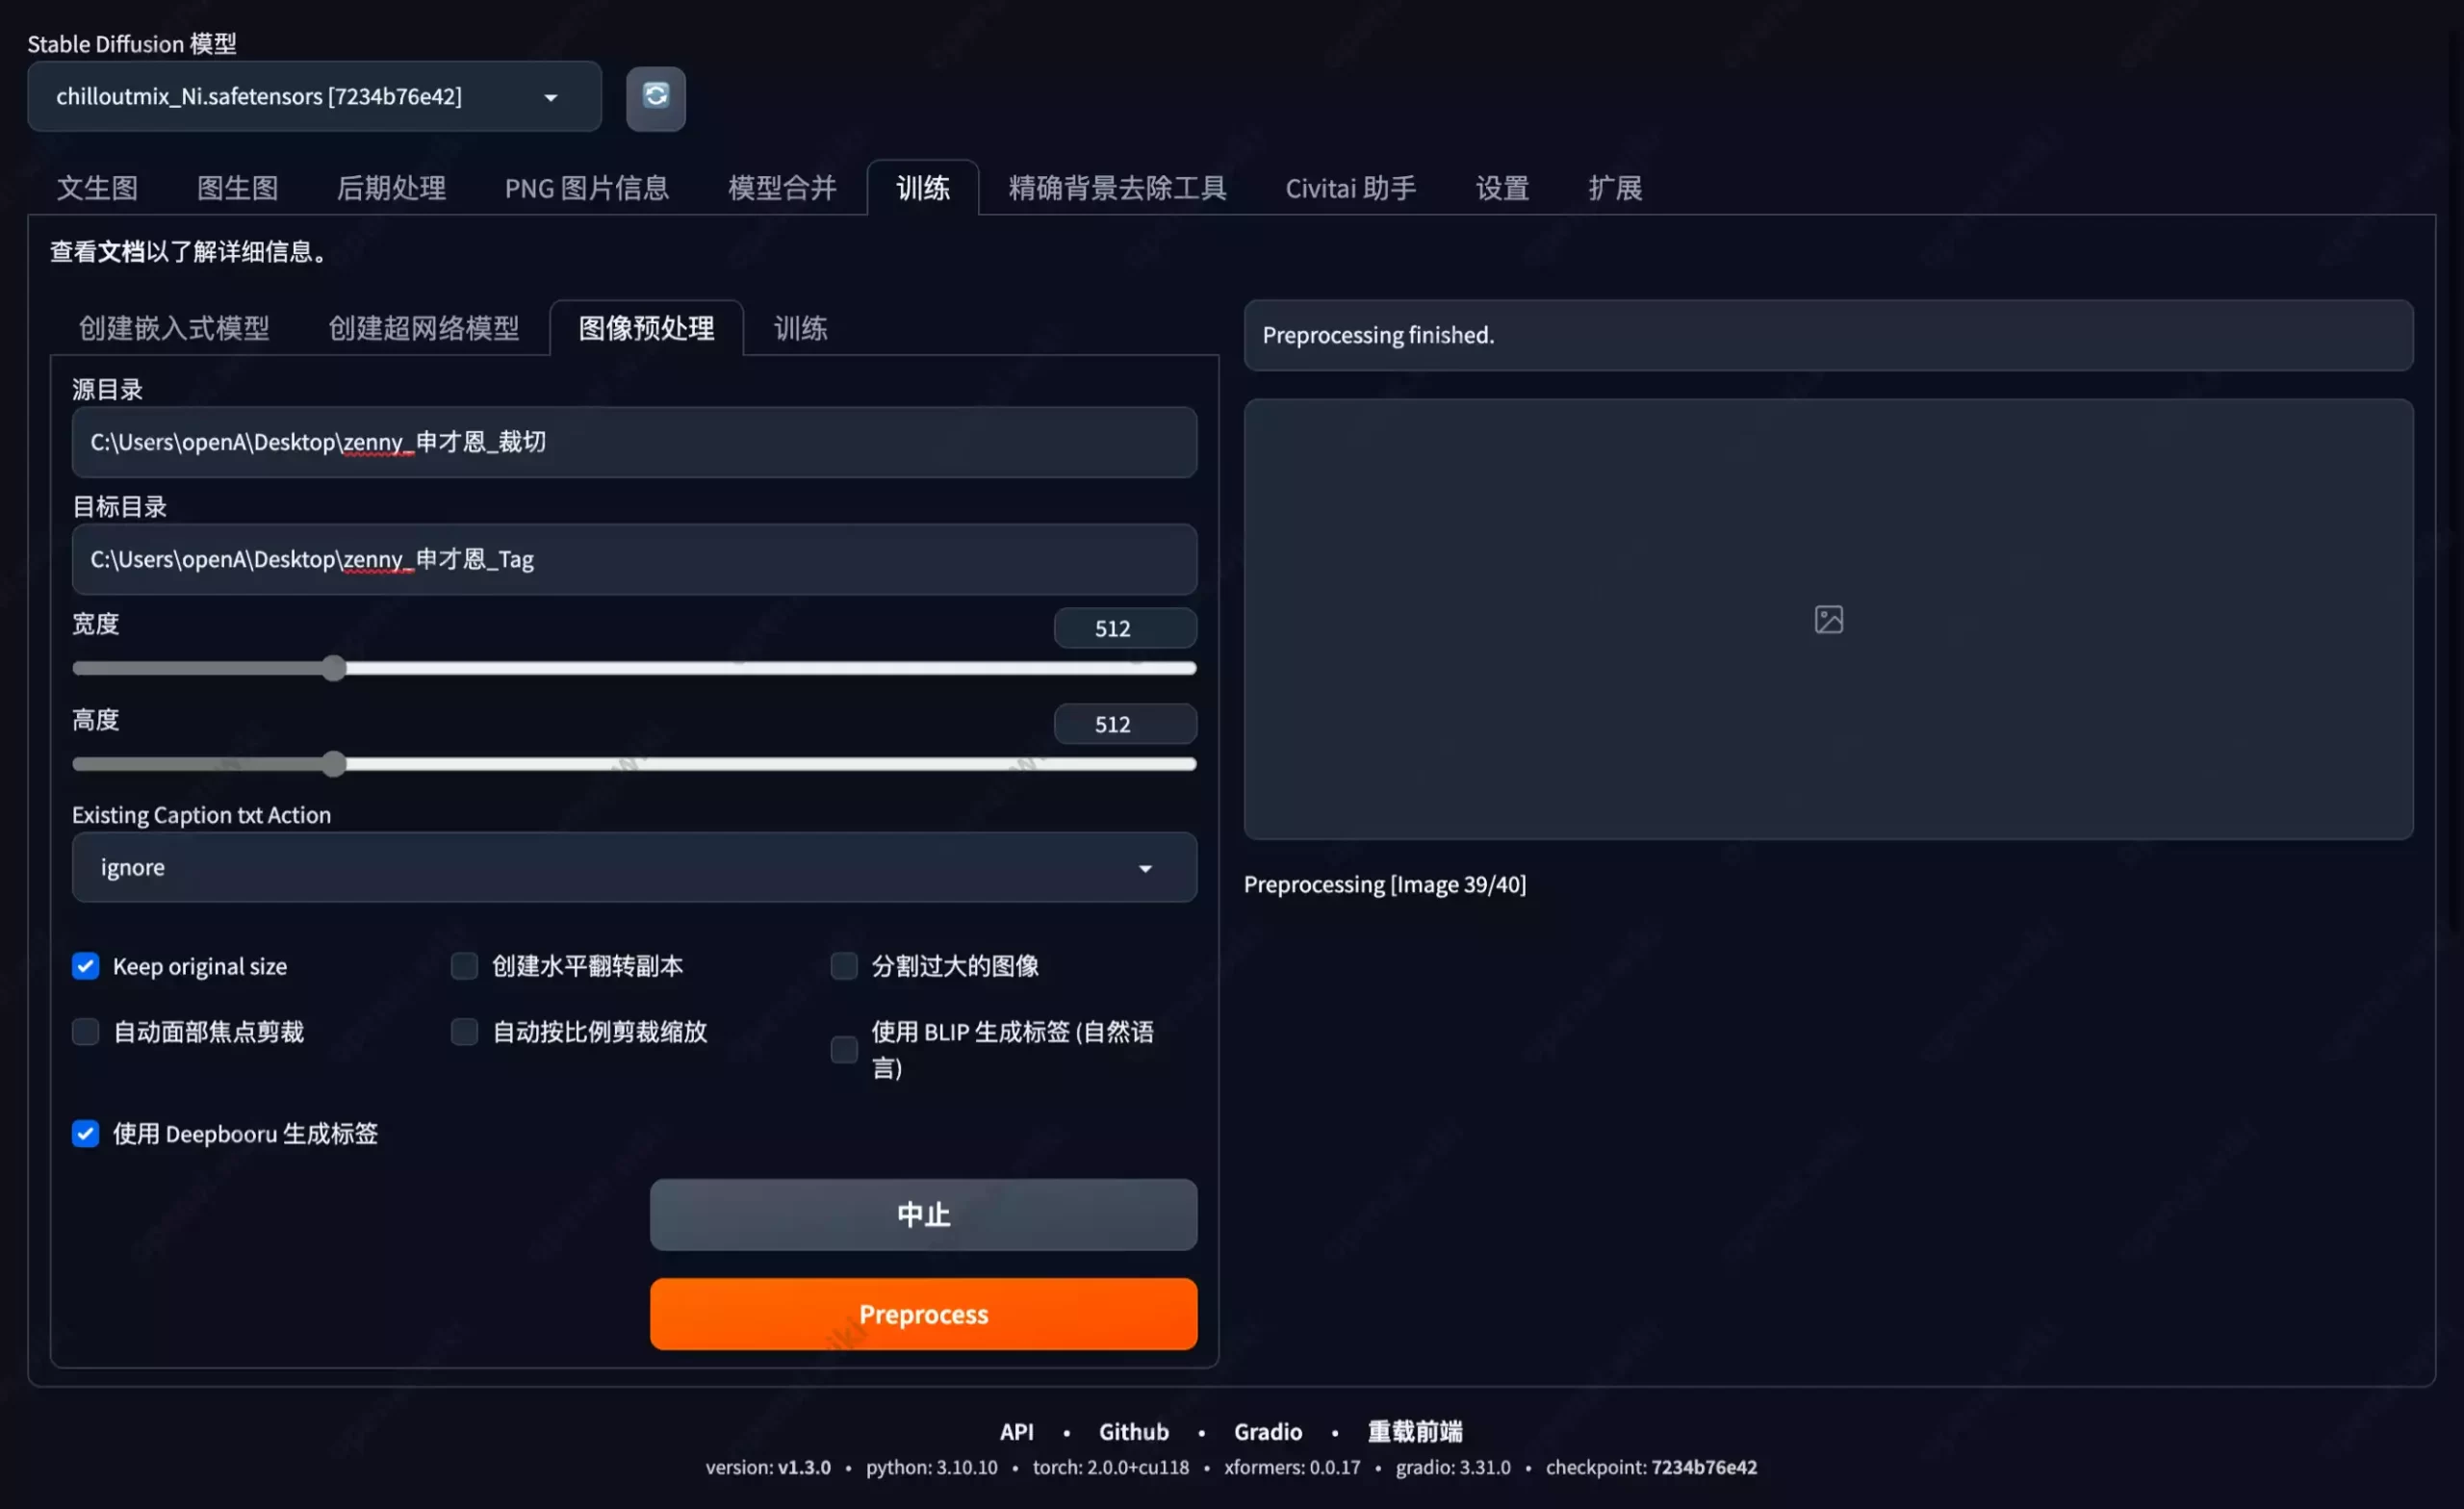Open the Gradio footer link
This screenshot has width=2464, height=1509.
(x=1267, y=1431)
